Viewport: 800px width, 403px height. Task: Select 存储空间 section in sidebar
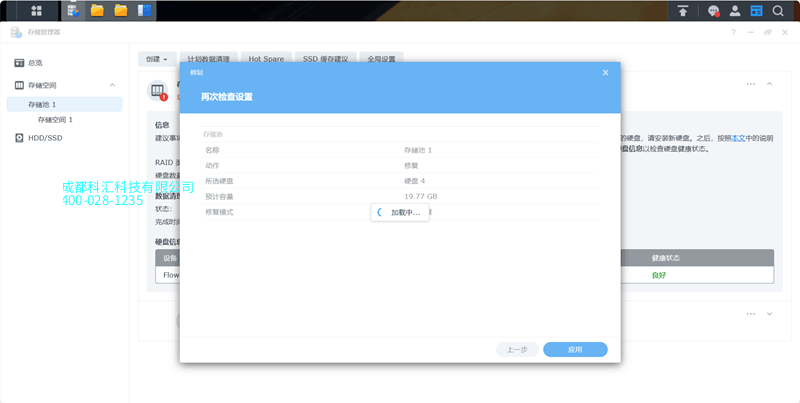(42, 85)
